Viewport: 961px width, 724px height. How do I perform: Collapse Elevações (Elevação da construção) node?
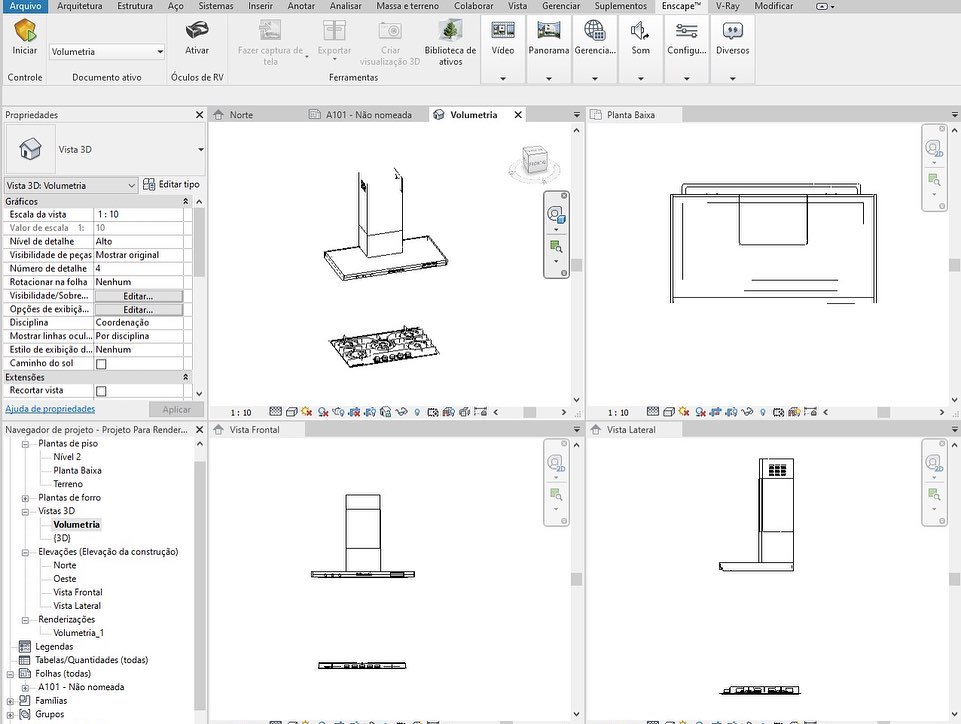pos(25,552)
